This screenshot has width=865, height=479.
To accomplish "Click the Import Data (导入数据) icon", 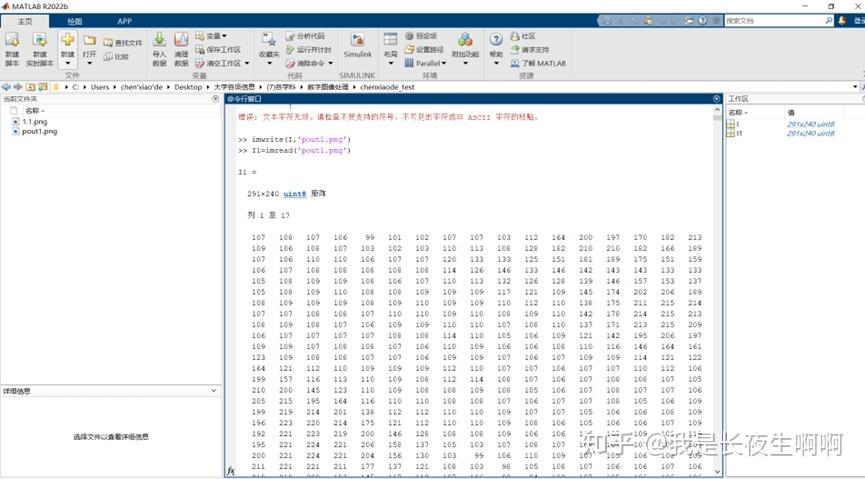I will [x=159, y=41].
